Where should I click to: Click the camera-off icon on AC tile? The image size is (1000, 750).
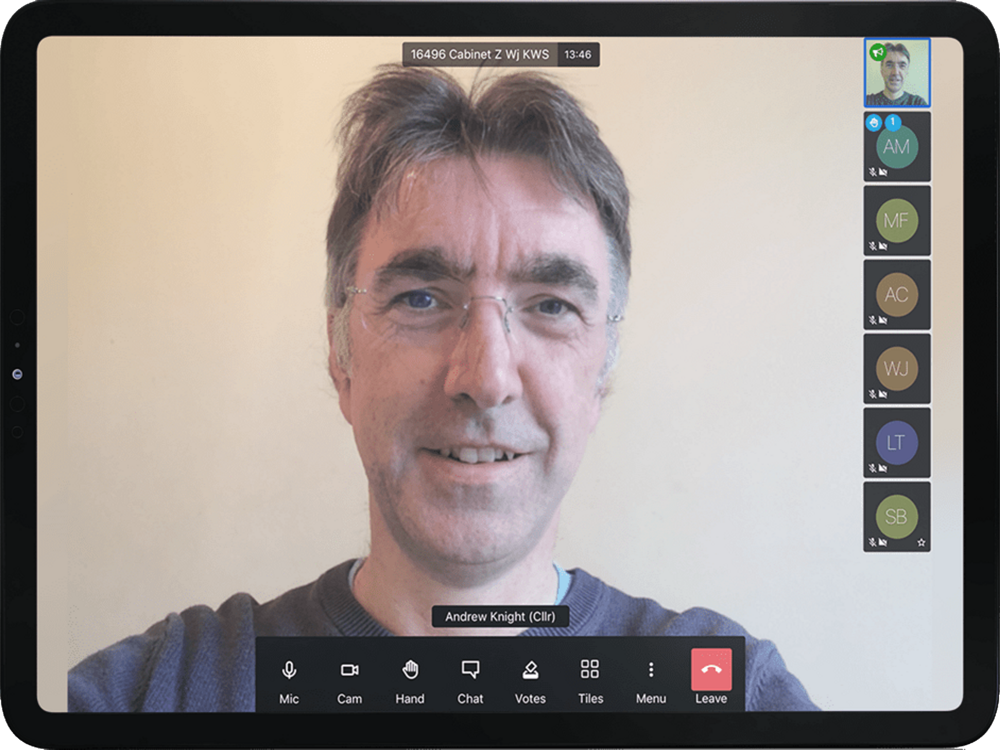883,320
